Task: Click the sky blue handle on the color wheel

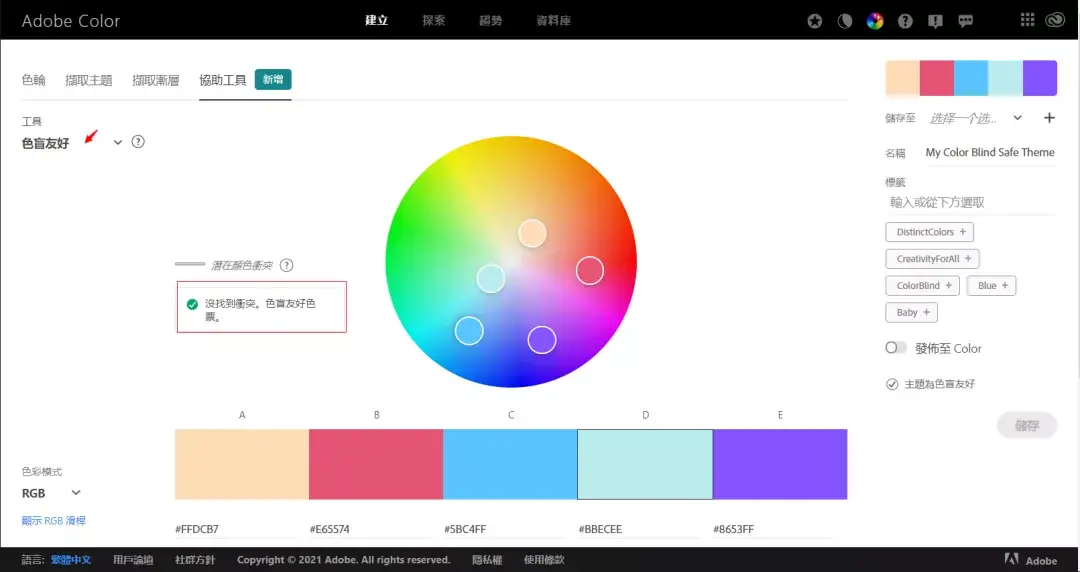Action: click(x=469, y=330)
